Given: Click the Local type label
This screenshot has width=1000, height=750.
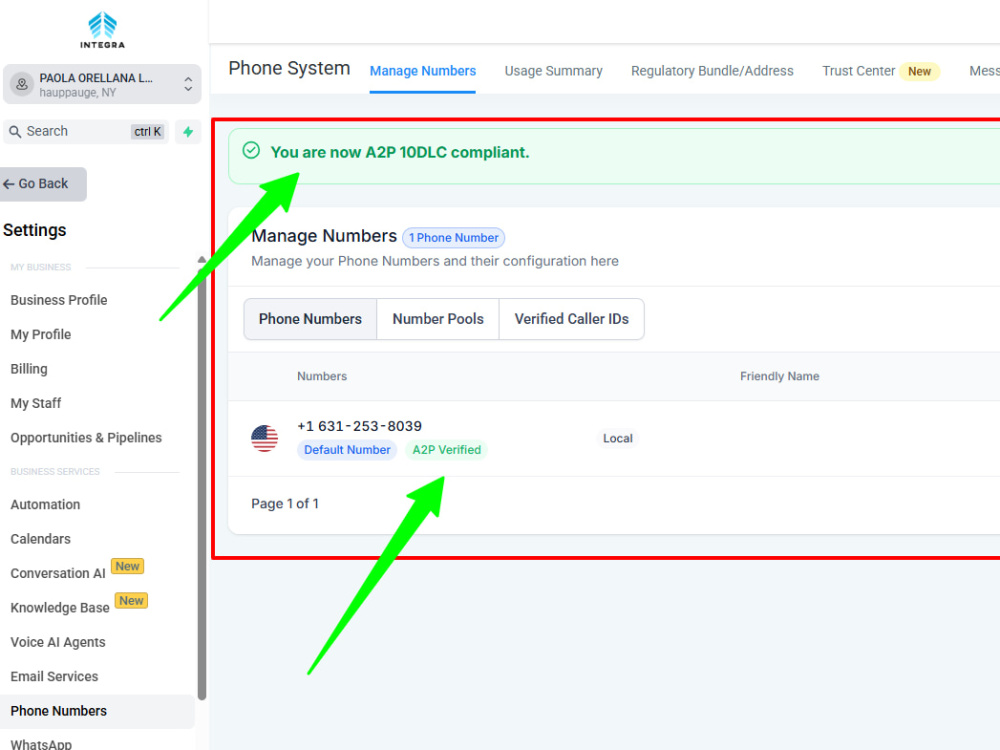Looking at the screenshot, I should point(617,438).
